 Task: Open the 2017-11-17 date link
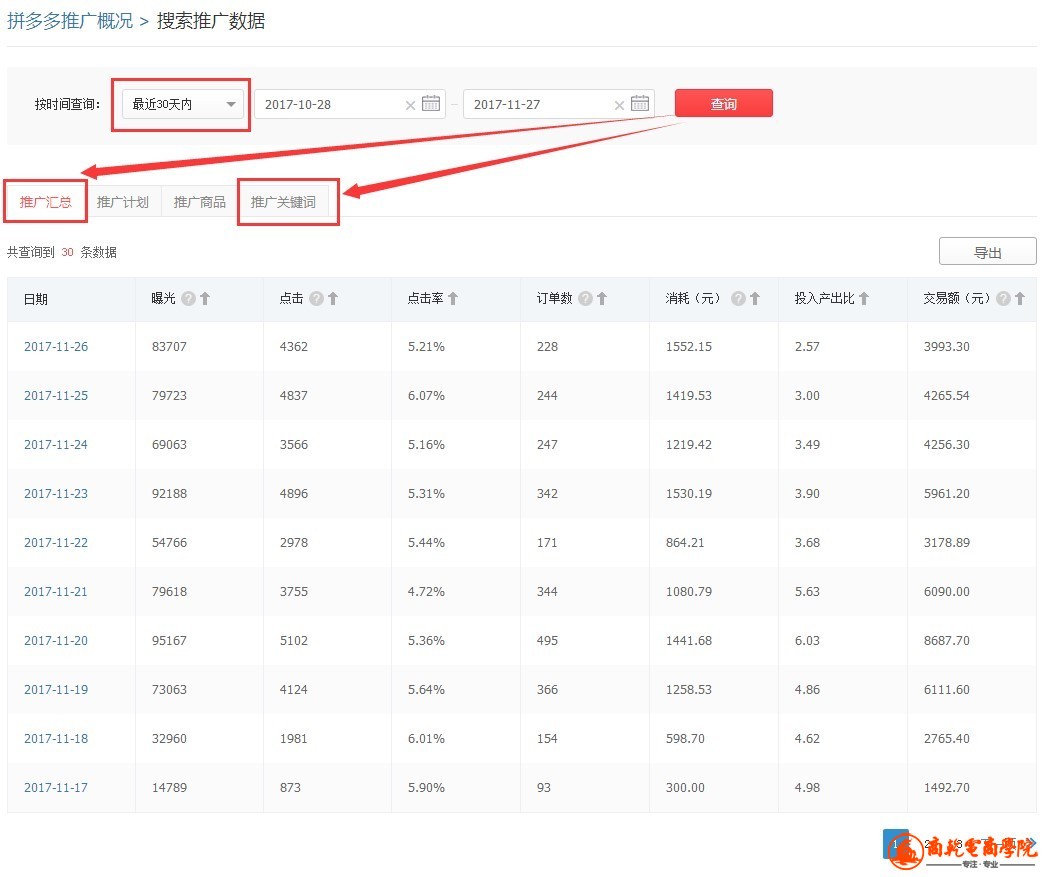(x=56, y=788)
